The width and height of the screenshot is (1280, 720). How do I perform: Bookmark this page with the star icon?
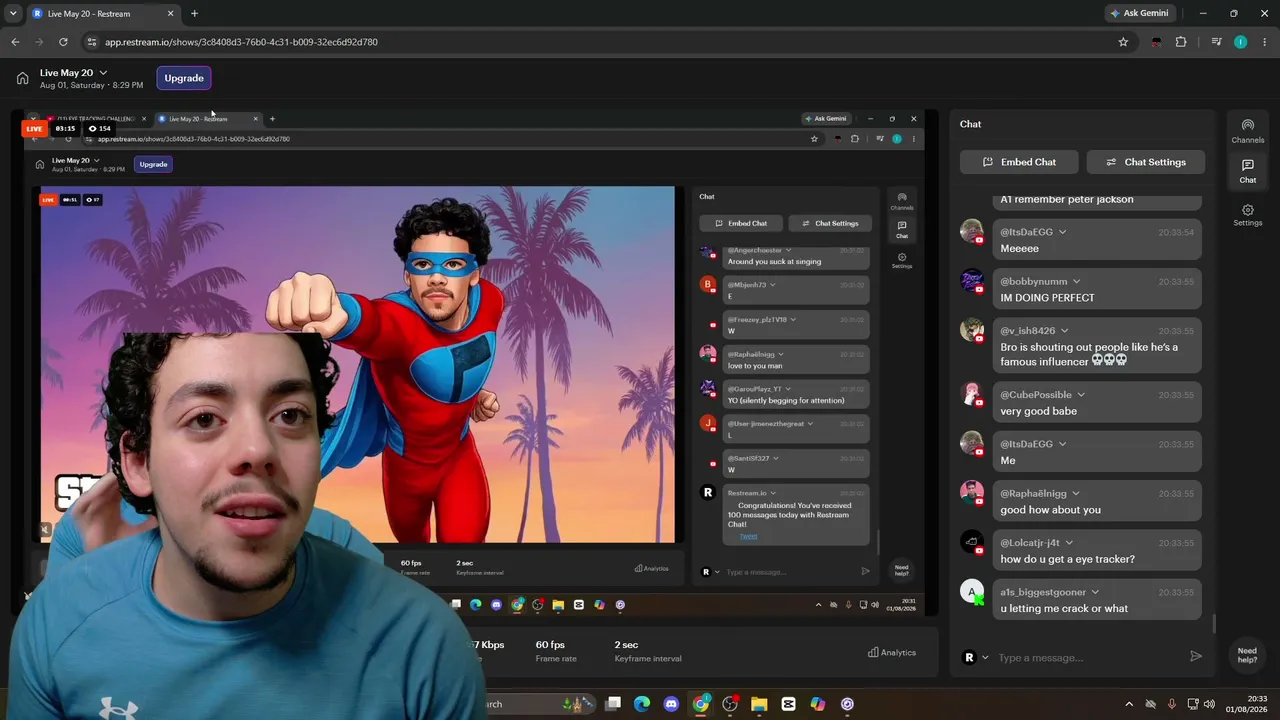1123,42
